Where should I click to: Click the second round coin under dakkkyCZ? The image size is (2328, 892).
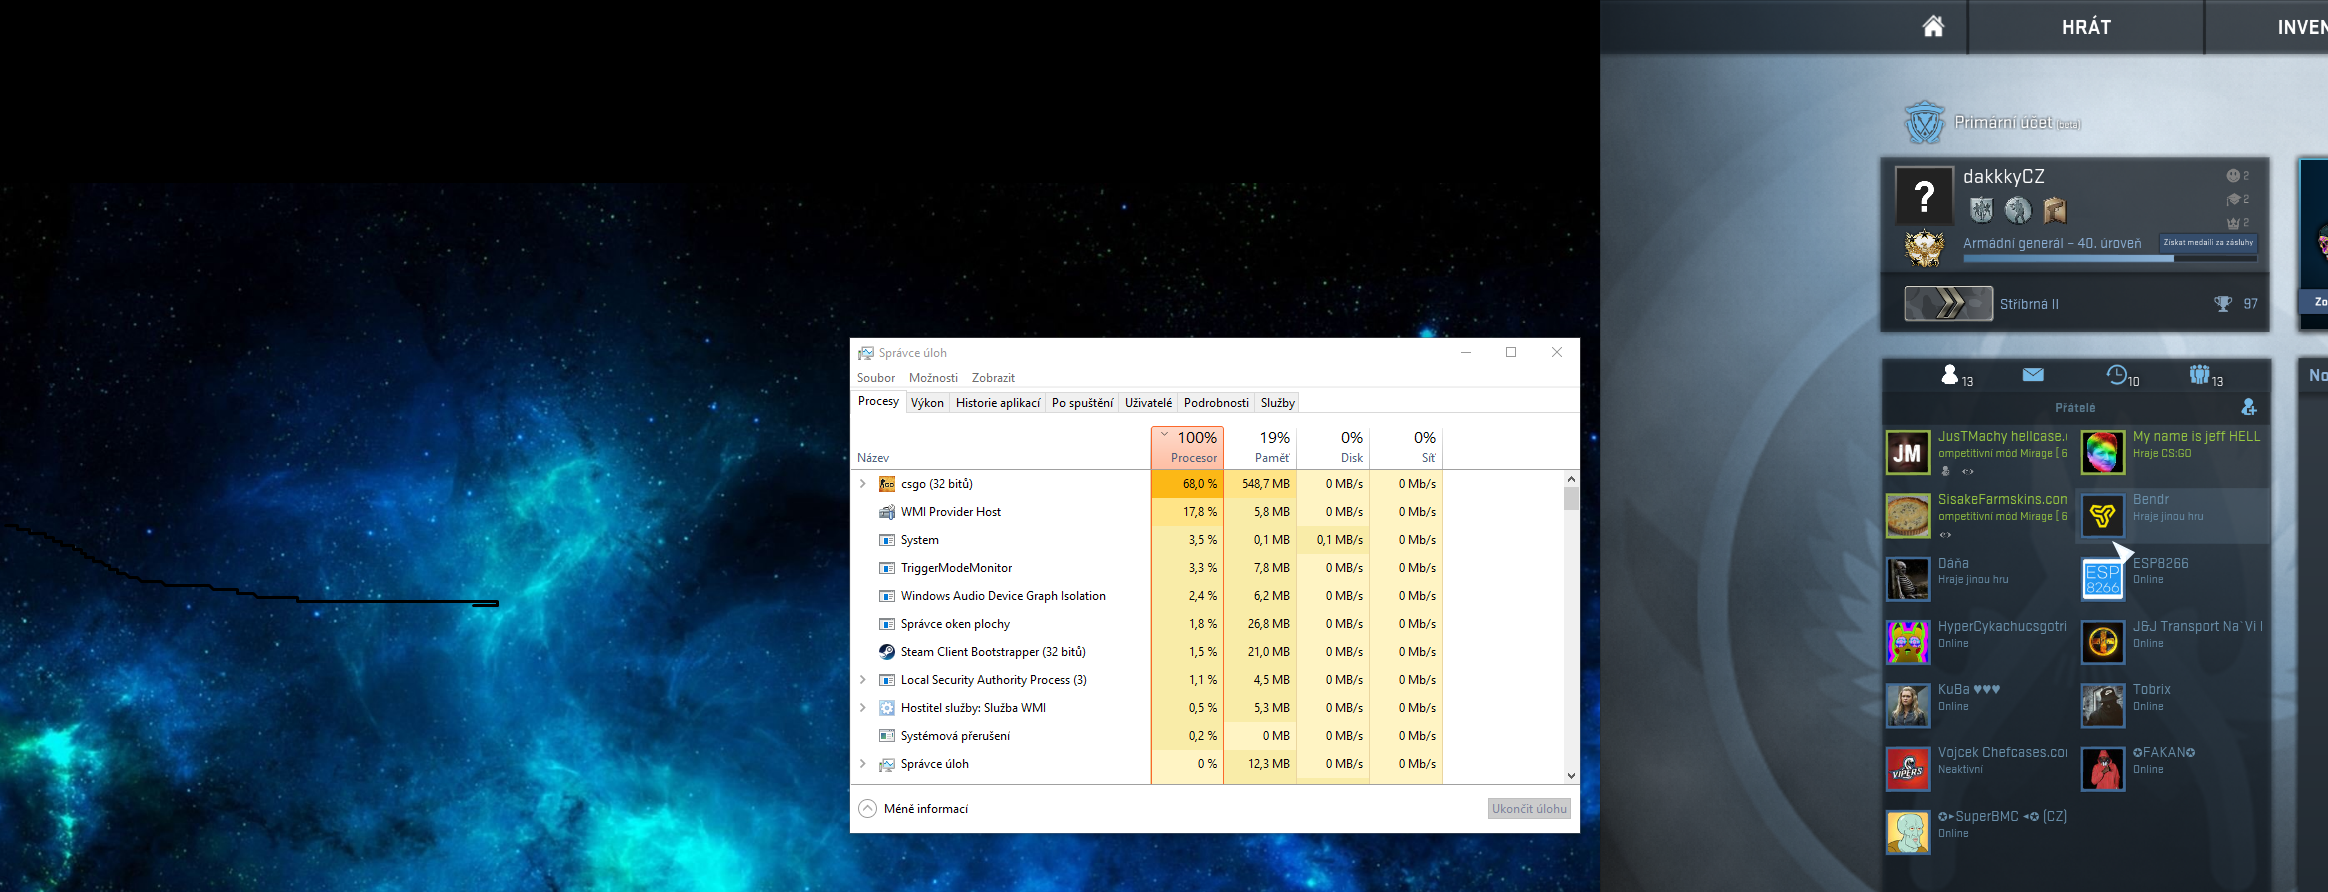tap(2018, 210)
